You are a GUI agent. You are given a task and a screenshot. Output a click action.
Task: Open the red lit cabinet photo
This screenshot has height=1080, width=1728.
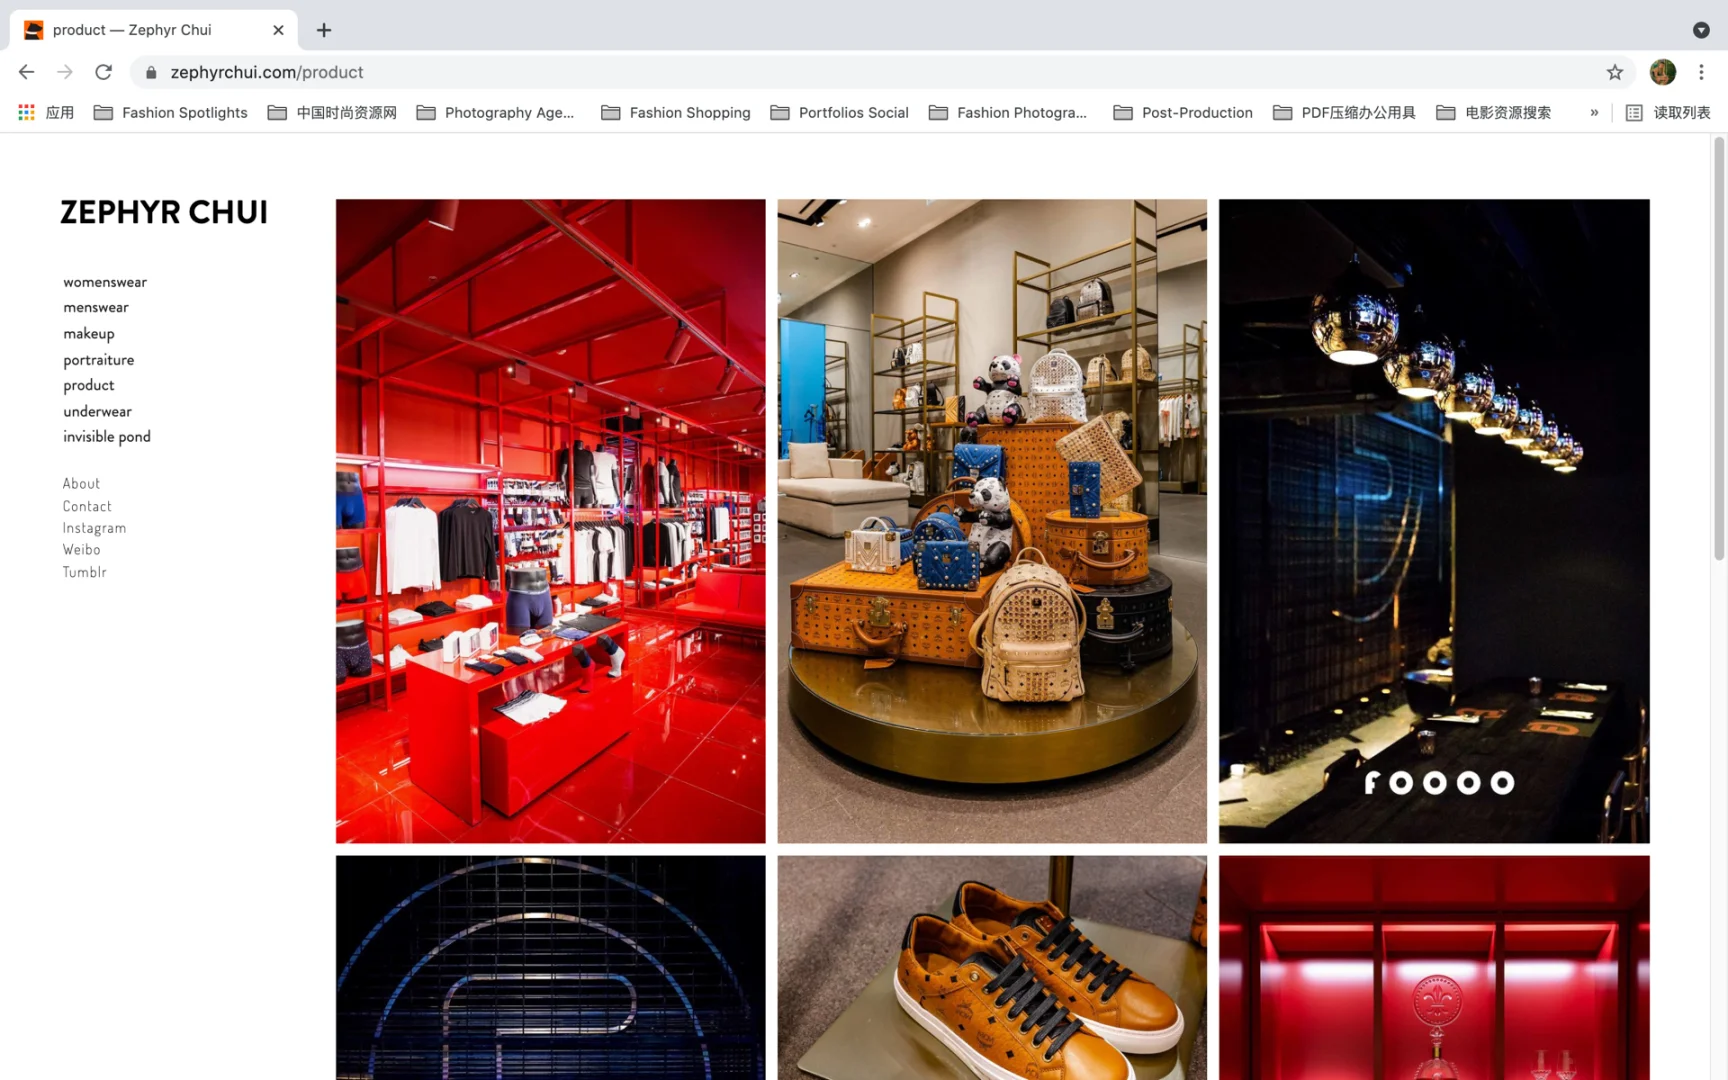coord(1434,967)
